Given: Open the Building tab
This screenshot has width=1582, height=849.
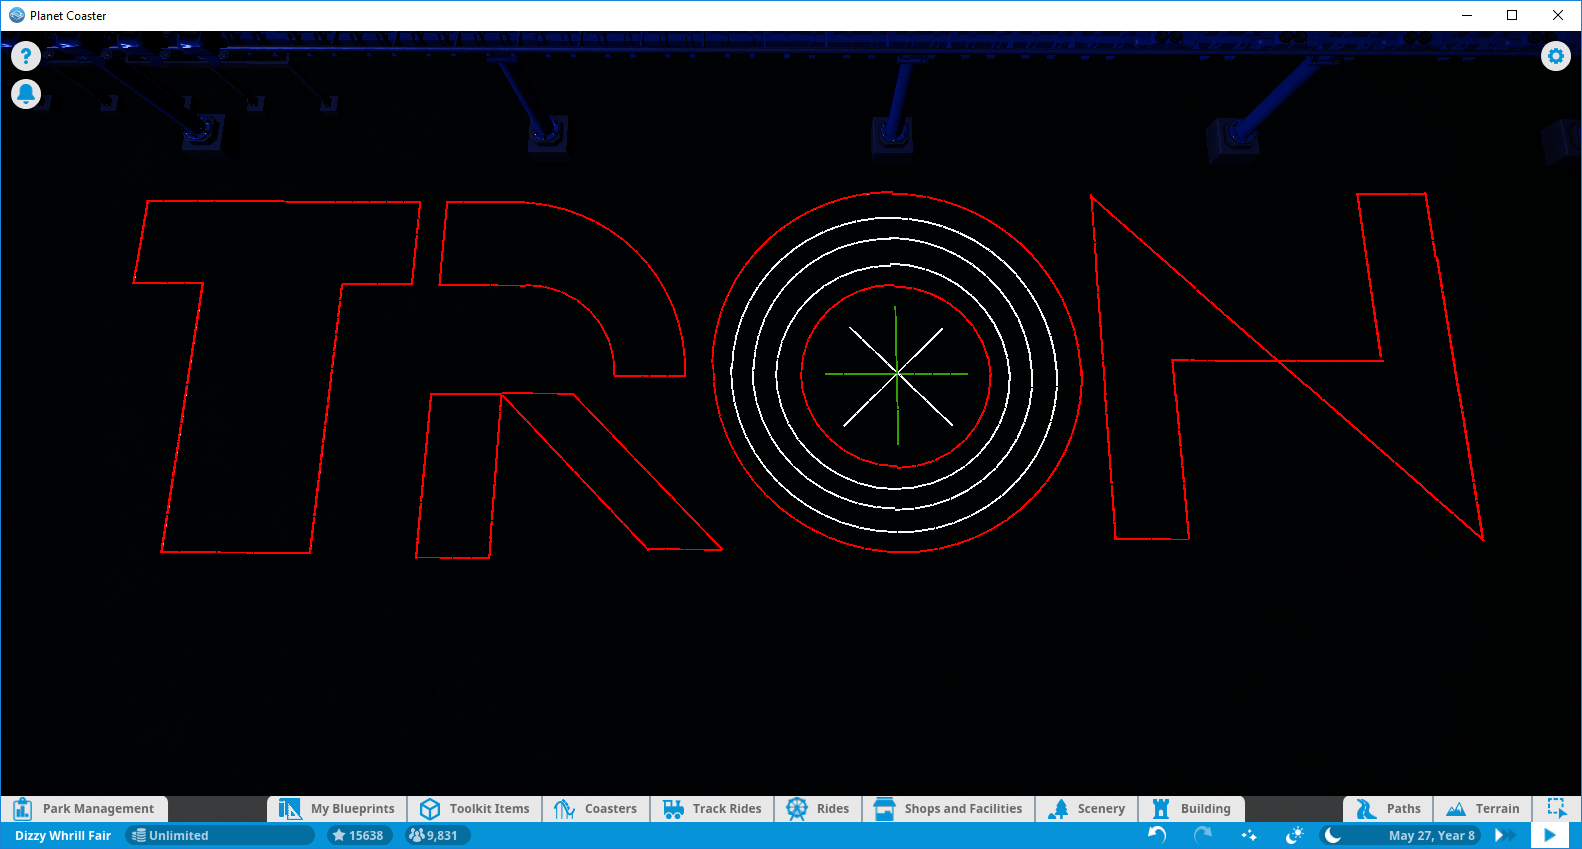Looking at the screenshot, I should pyautogui.click(x=1192, y=809).
